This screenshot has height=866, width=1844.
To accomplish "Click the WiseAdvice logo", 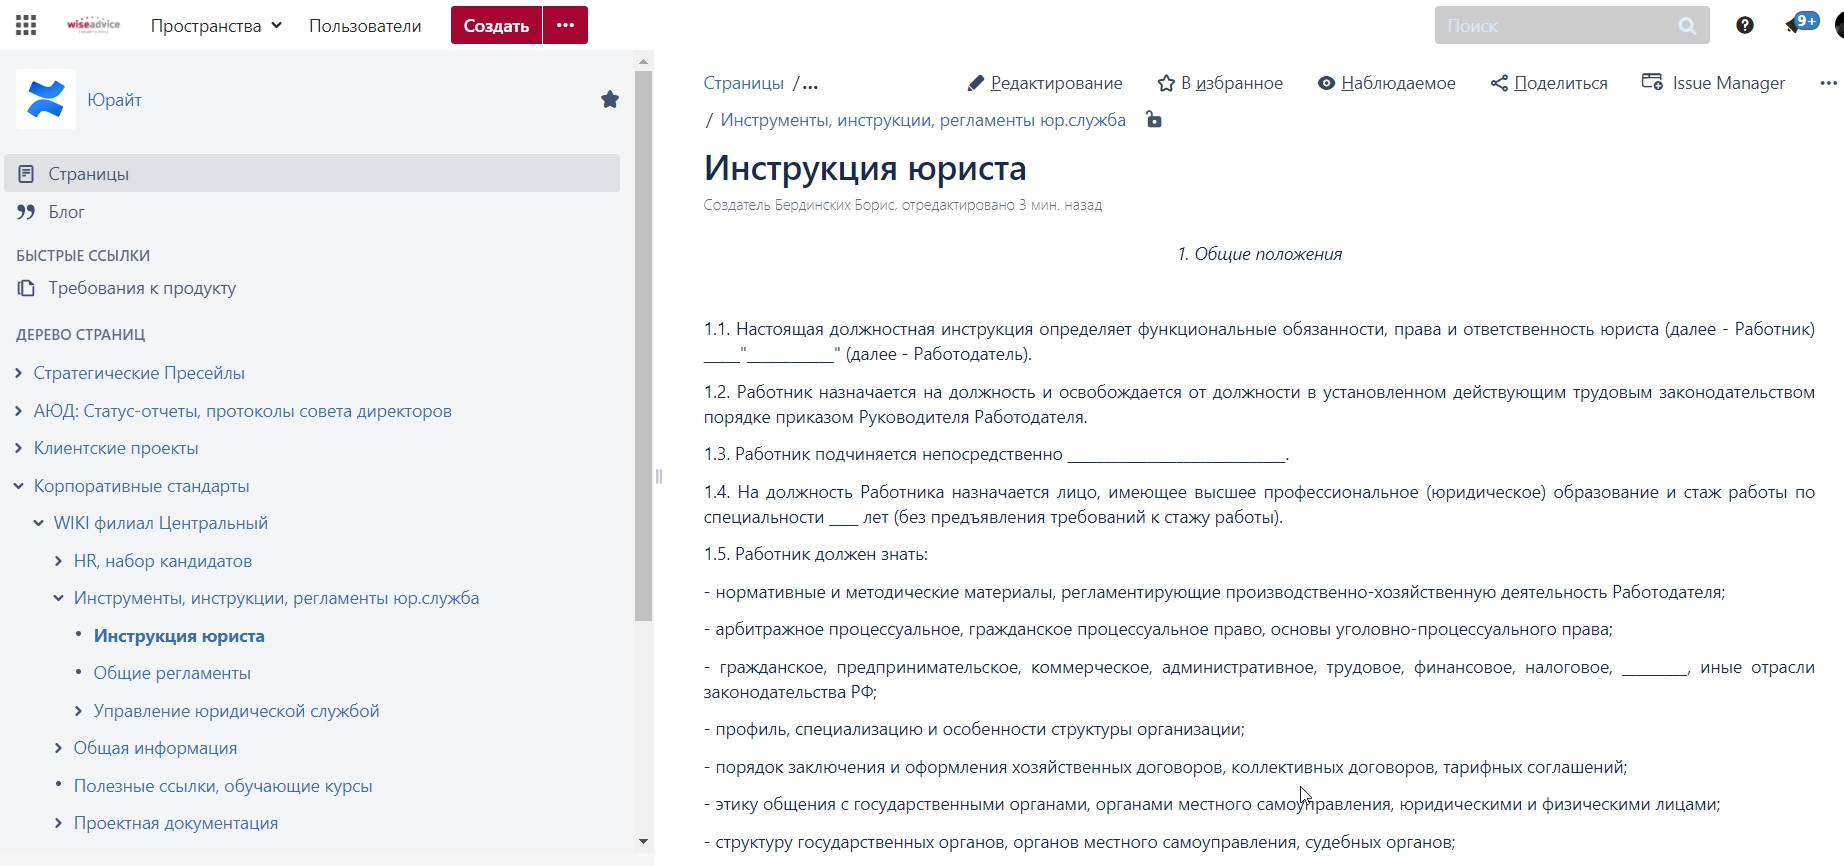I will tap(93, 25).
